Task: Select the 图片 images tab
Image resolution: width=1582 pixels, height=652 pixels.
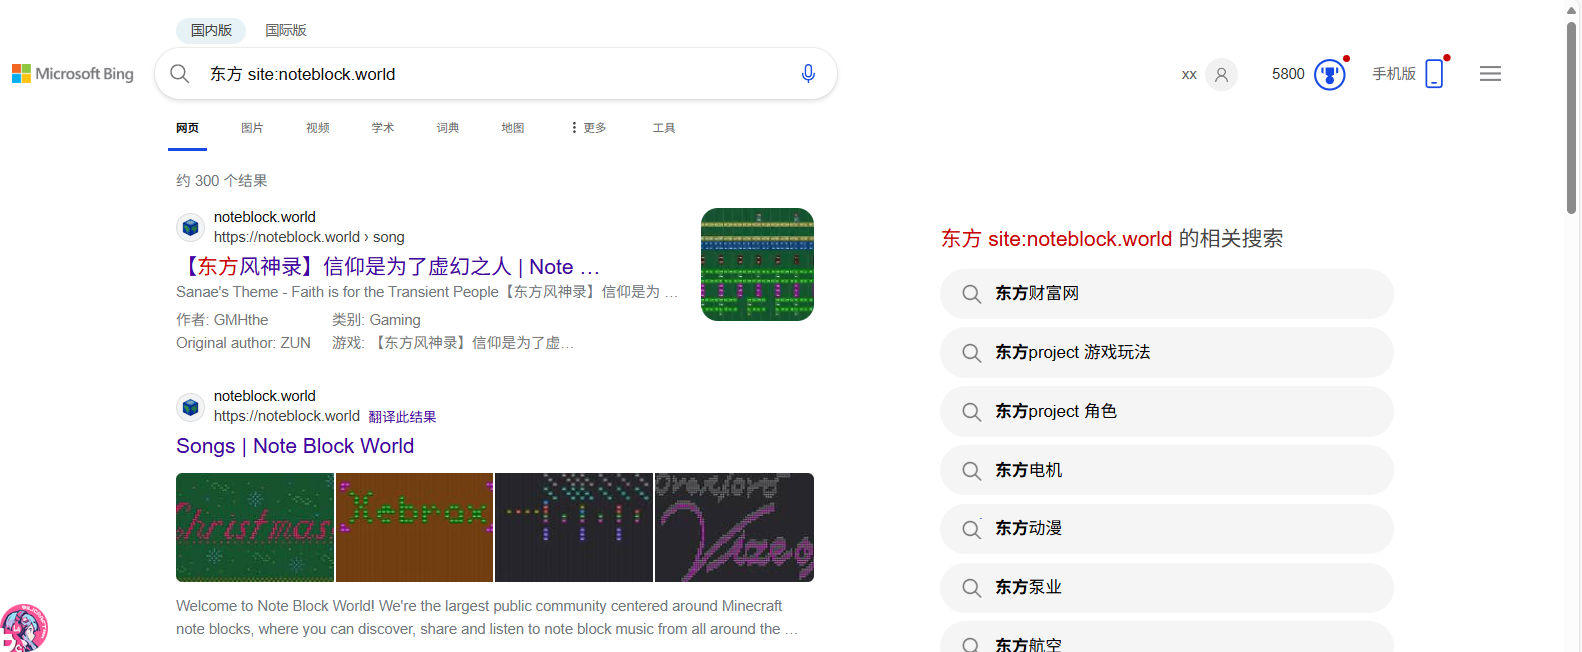Action: pyautogui.click(x=252, y=128)
